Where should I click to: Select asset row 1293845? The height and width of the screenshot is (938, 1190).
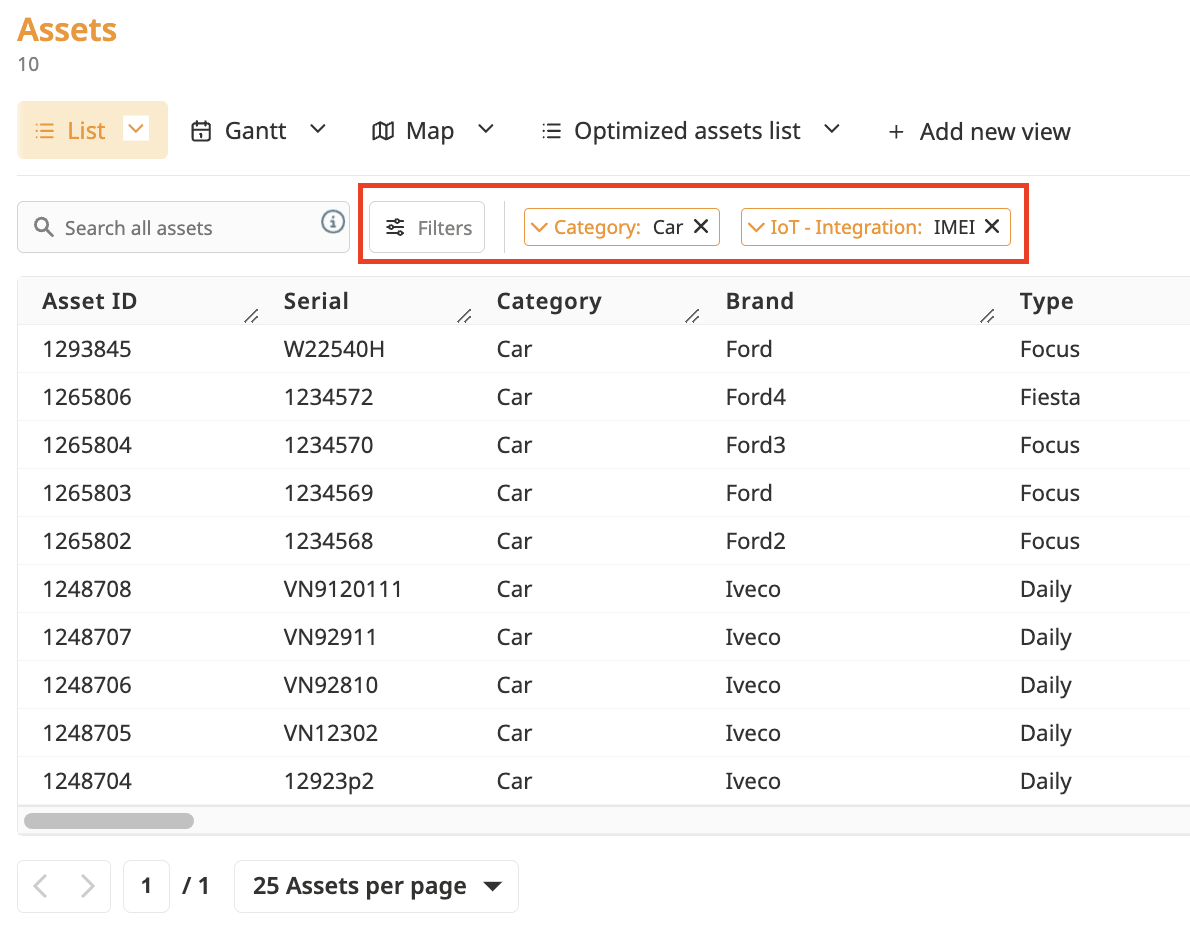tap(87, 349)
